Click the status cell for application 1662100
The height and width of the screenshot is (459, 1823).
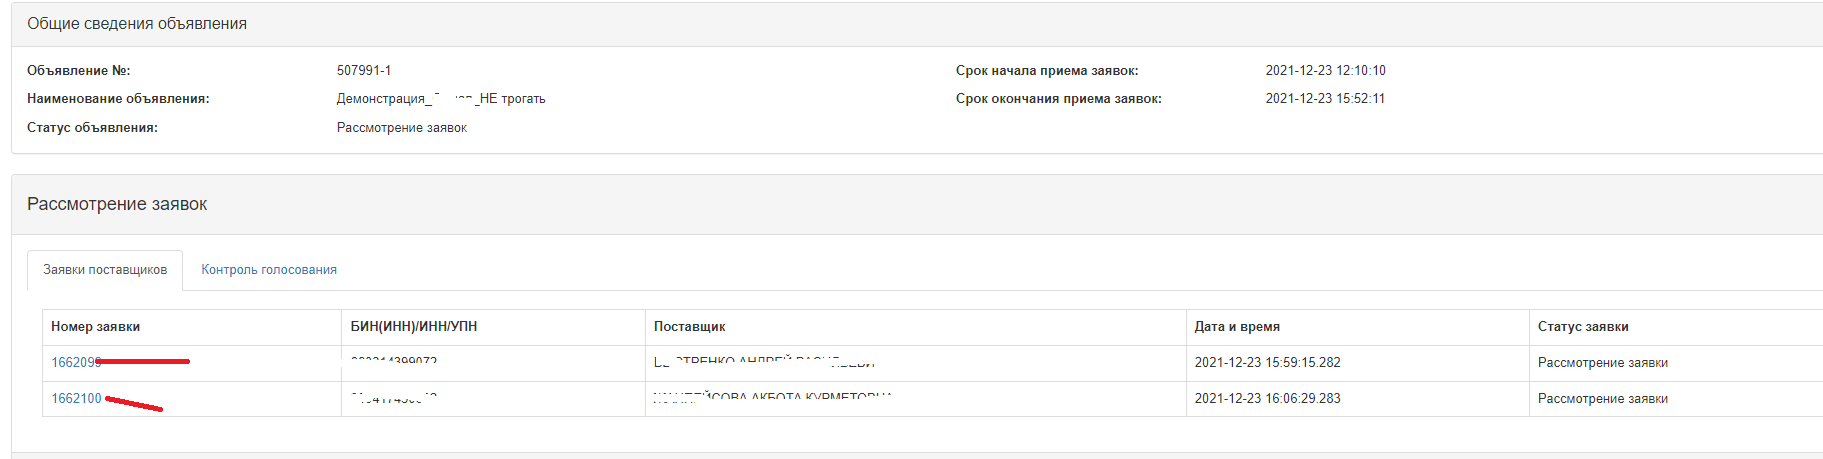click(1602, 399)
